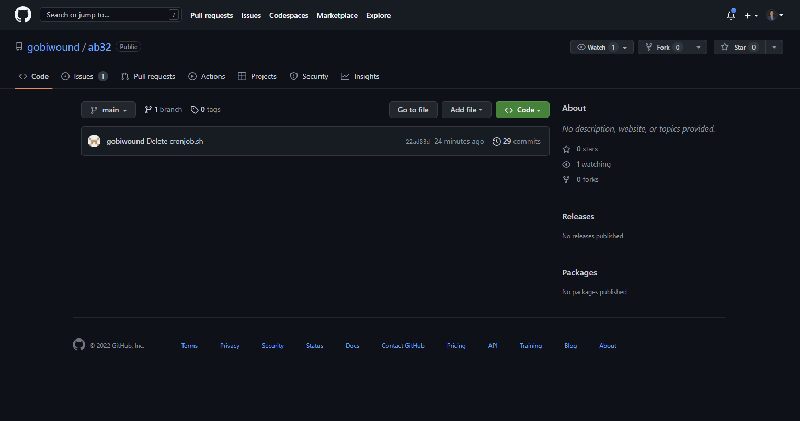View the 29 commits history
Image resolution: width=800 pixels, height=421 pixels.
click(x=516, y=141)
